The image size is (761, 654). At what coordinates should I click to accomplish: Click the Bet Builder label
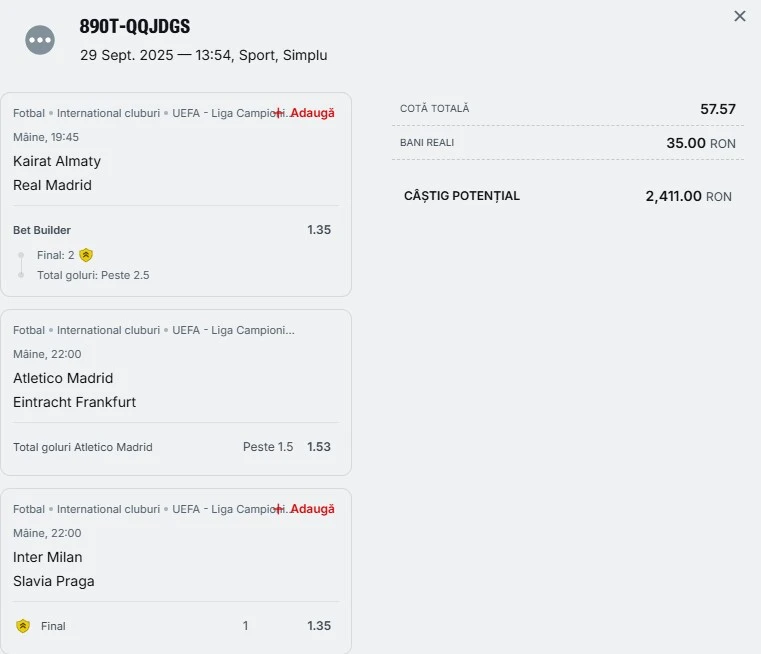click(x=42, y=230)
